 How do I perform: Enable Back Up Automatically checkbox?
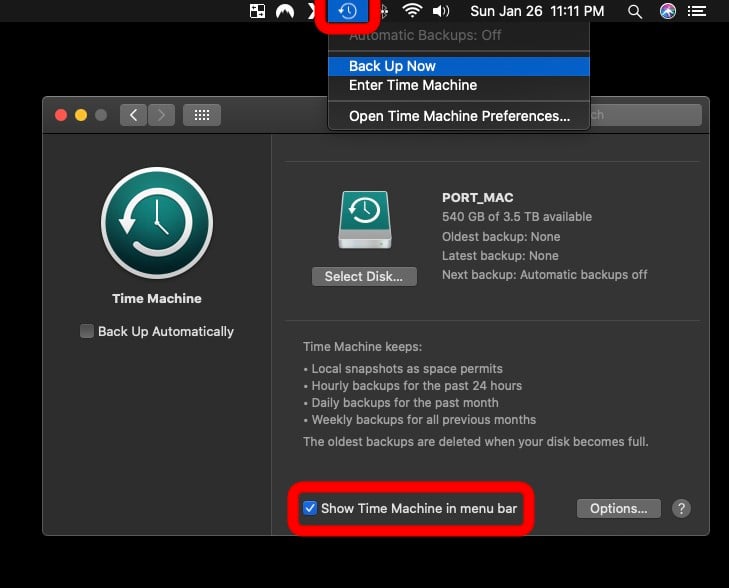(86, 331)
